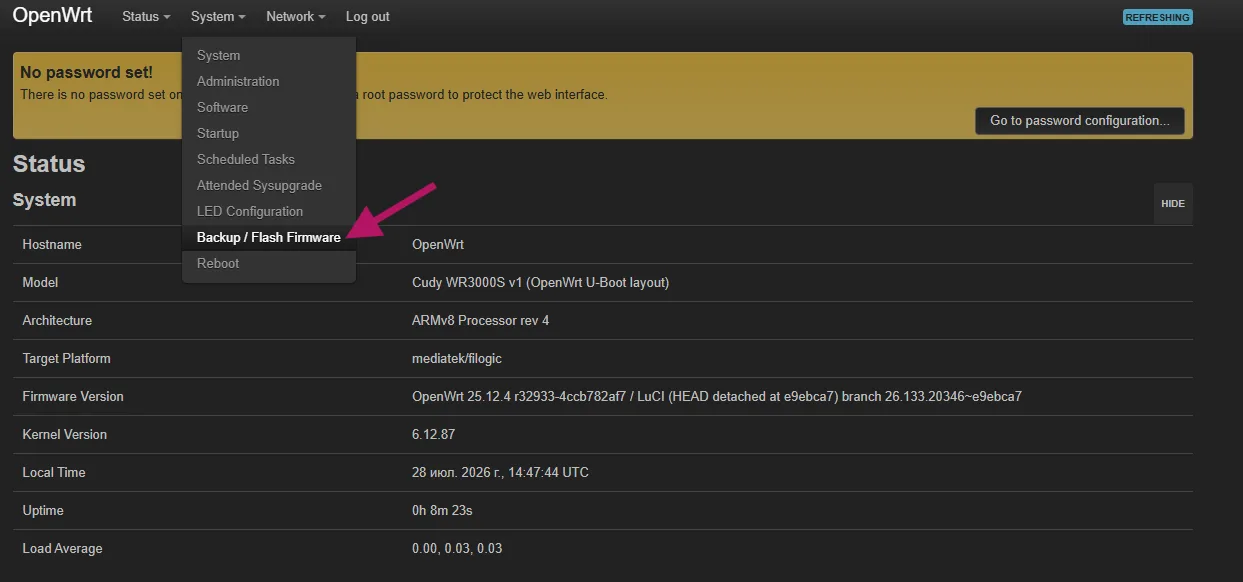Click the OpenWrt 25.12.4 firmware version value

[x=717, y=397]
